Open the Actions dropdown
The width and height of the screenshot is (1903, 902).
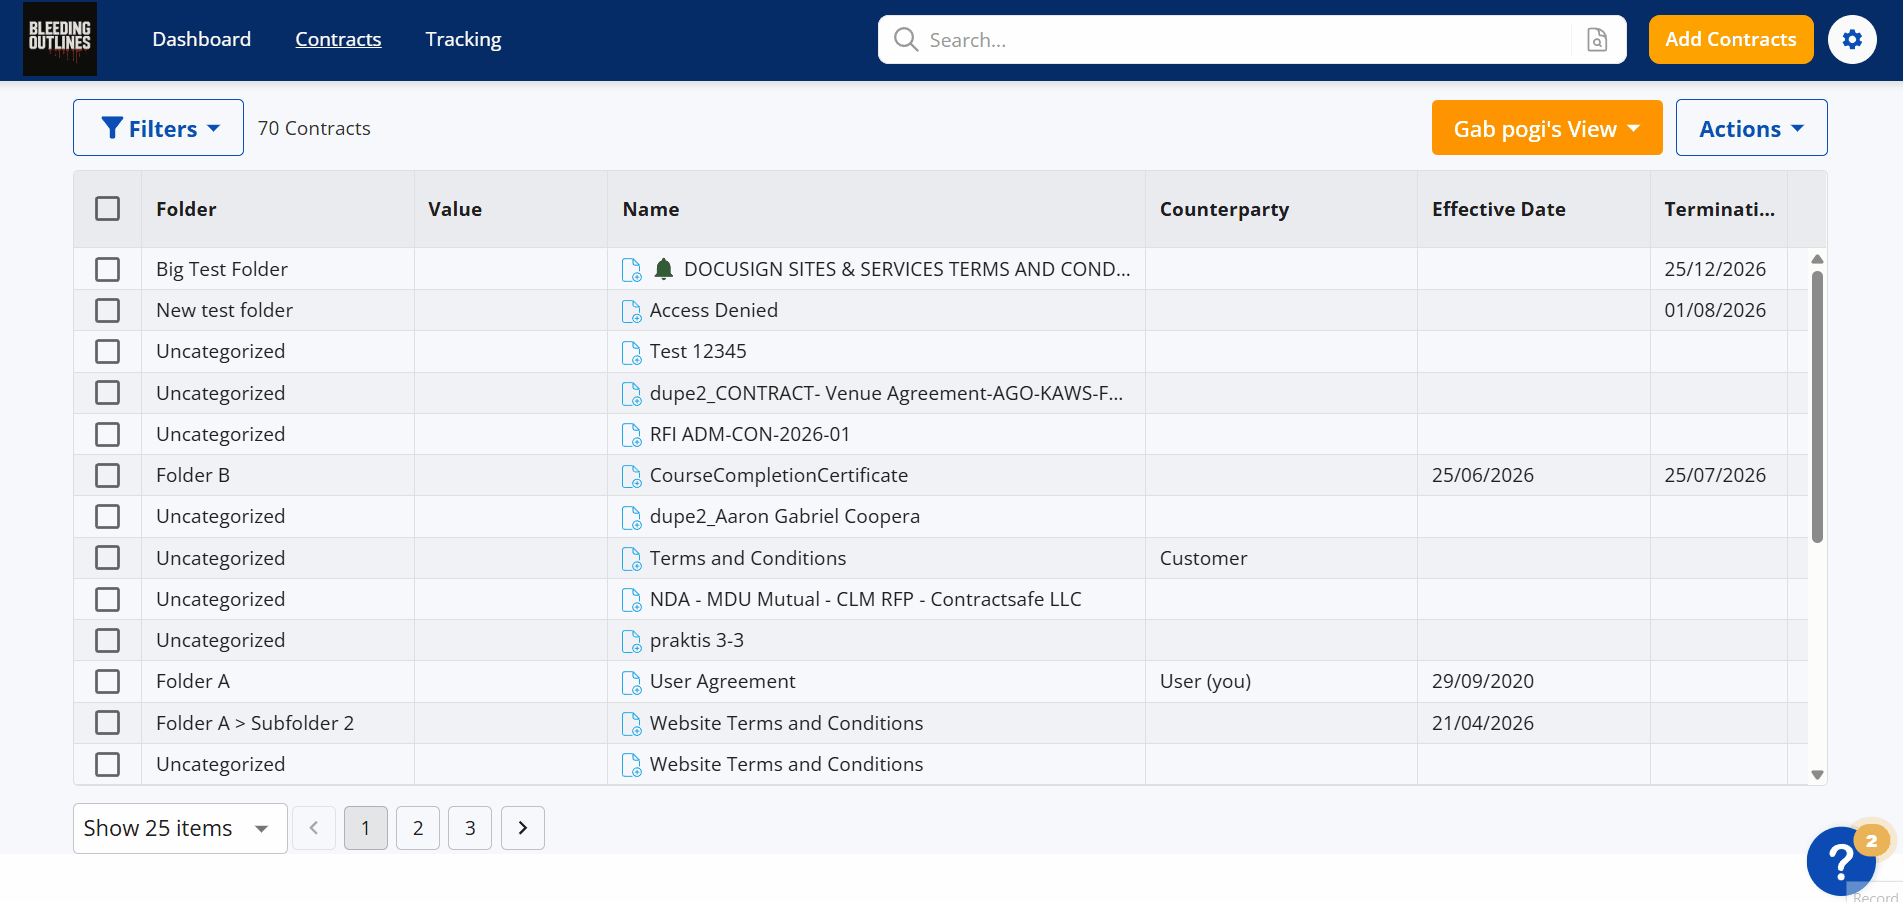click(1751, 128)
